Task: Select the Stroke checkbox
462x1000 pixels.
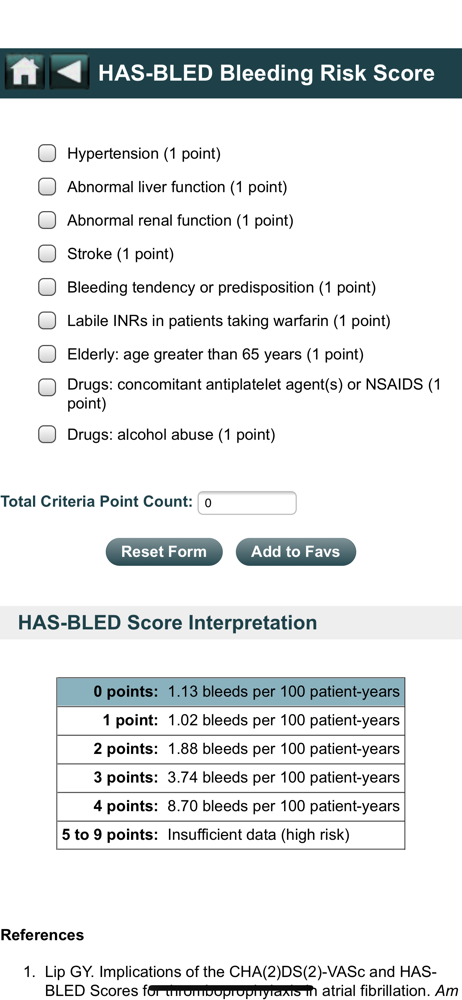Action: 47,254
